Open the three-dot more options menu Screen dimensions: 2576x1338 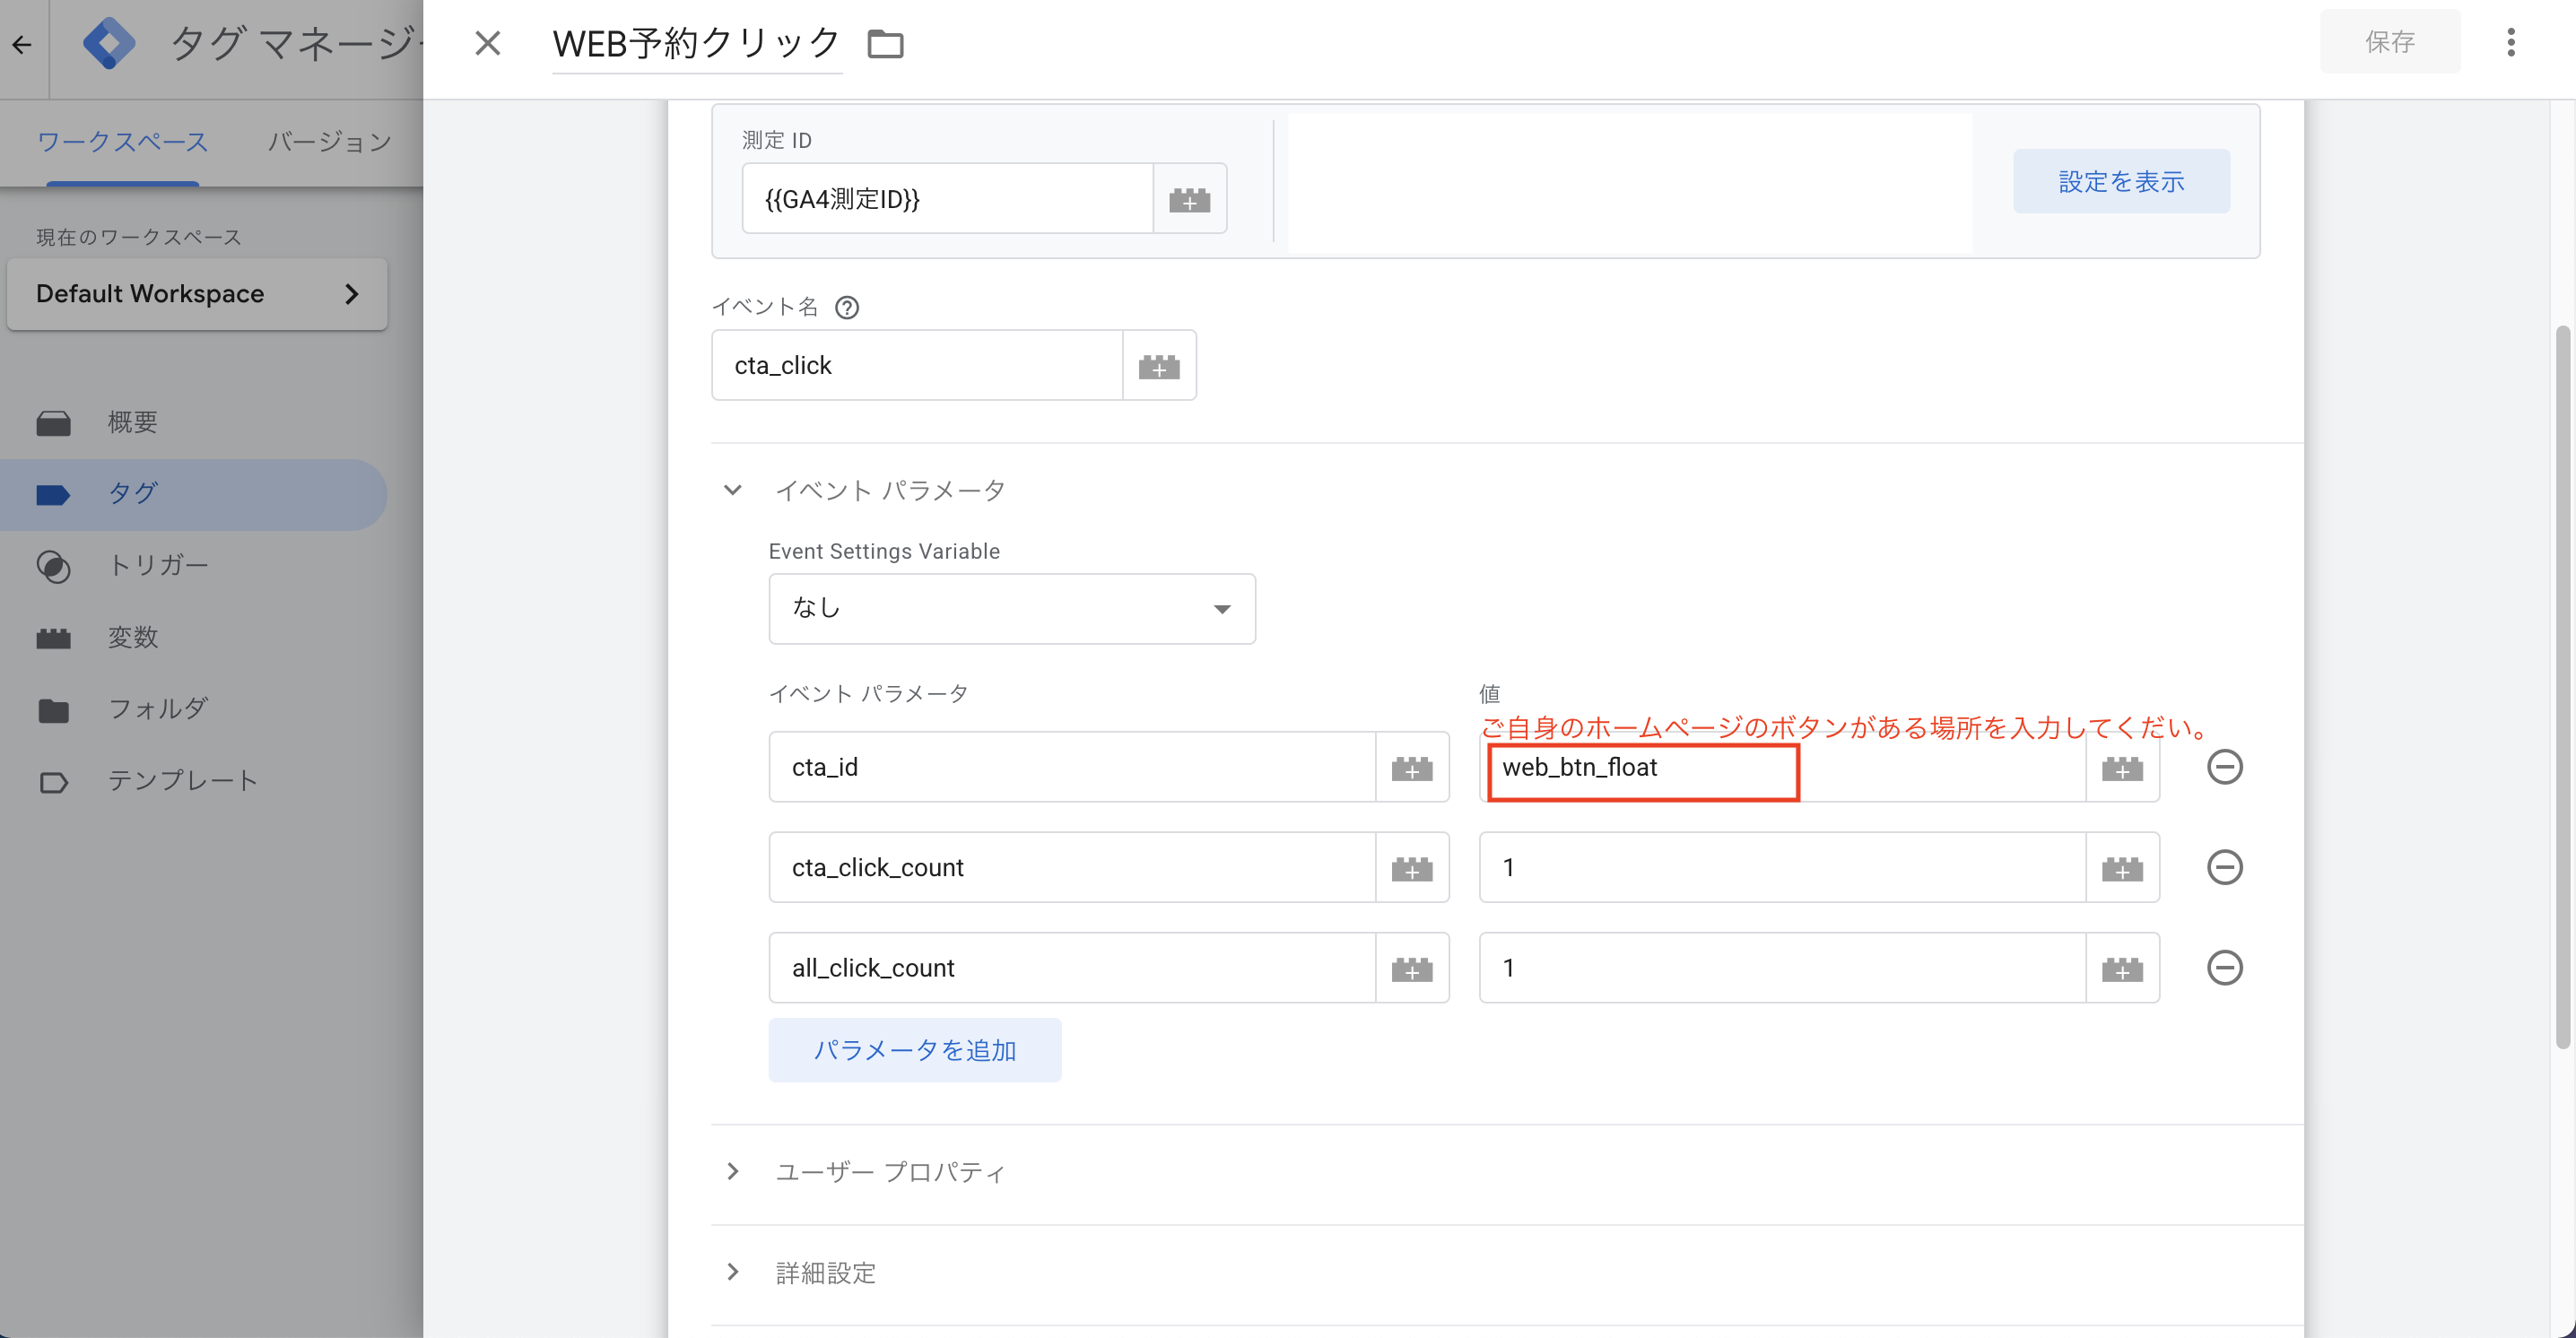coord(2510,42)
